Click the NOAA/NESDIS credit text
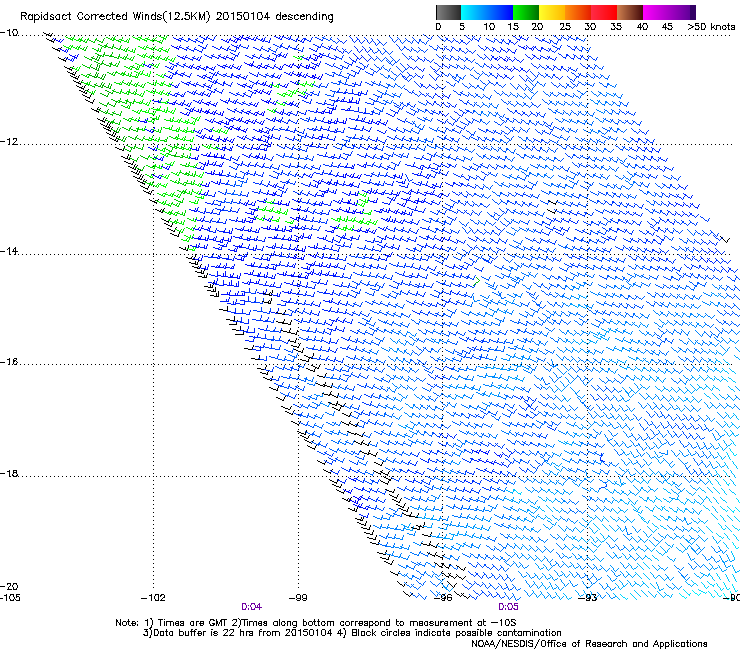The height and width of the screenshot is (650, 740). coord(589,644)
